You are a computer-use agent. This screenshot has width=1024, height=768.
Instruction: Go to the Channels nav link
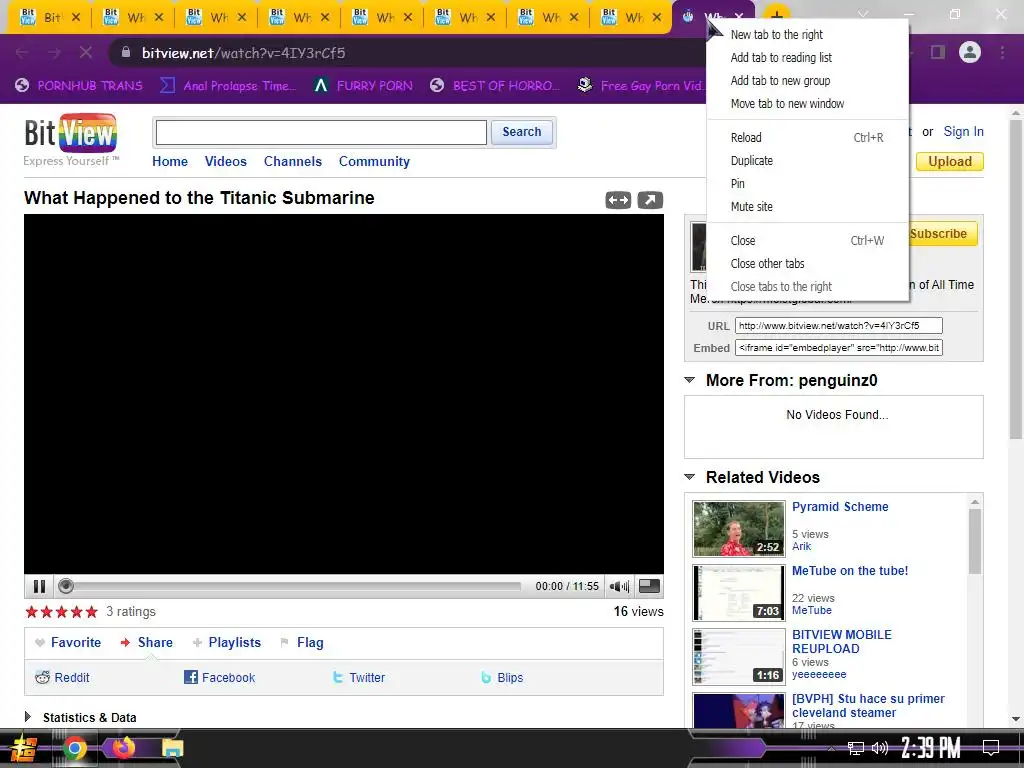point(293,161)
